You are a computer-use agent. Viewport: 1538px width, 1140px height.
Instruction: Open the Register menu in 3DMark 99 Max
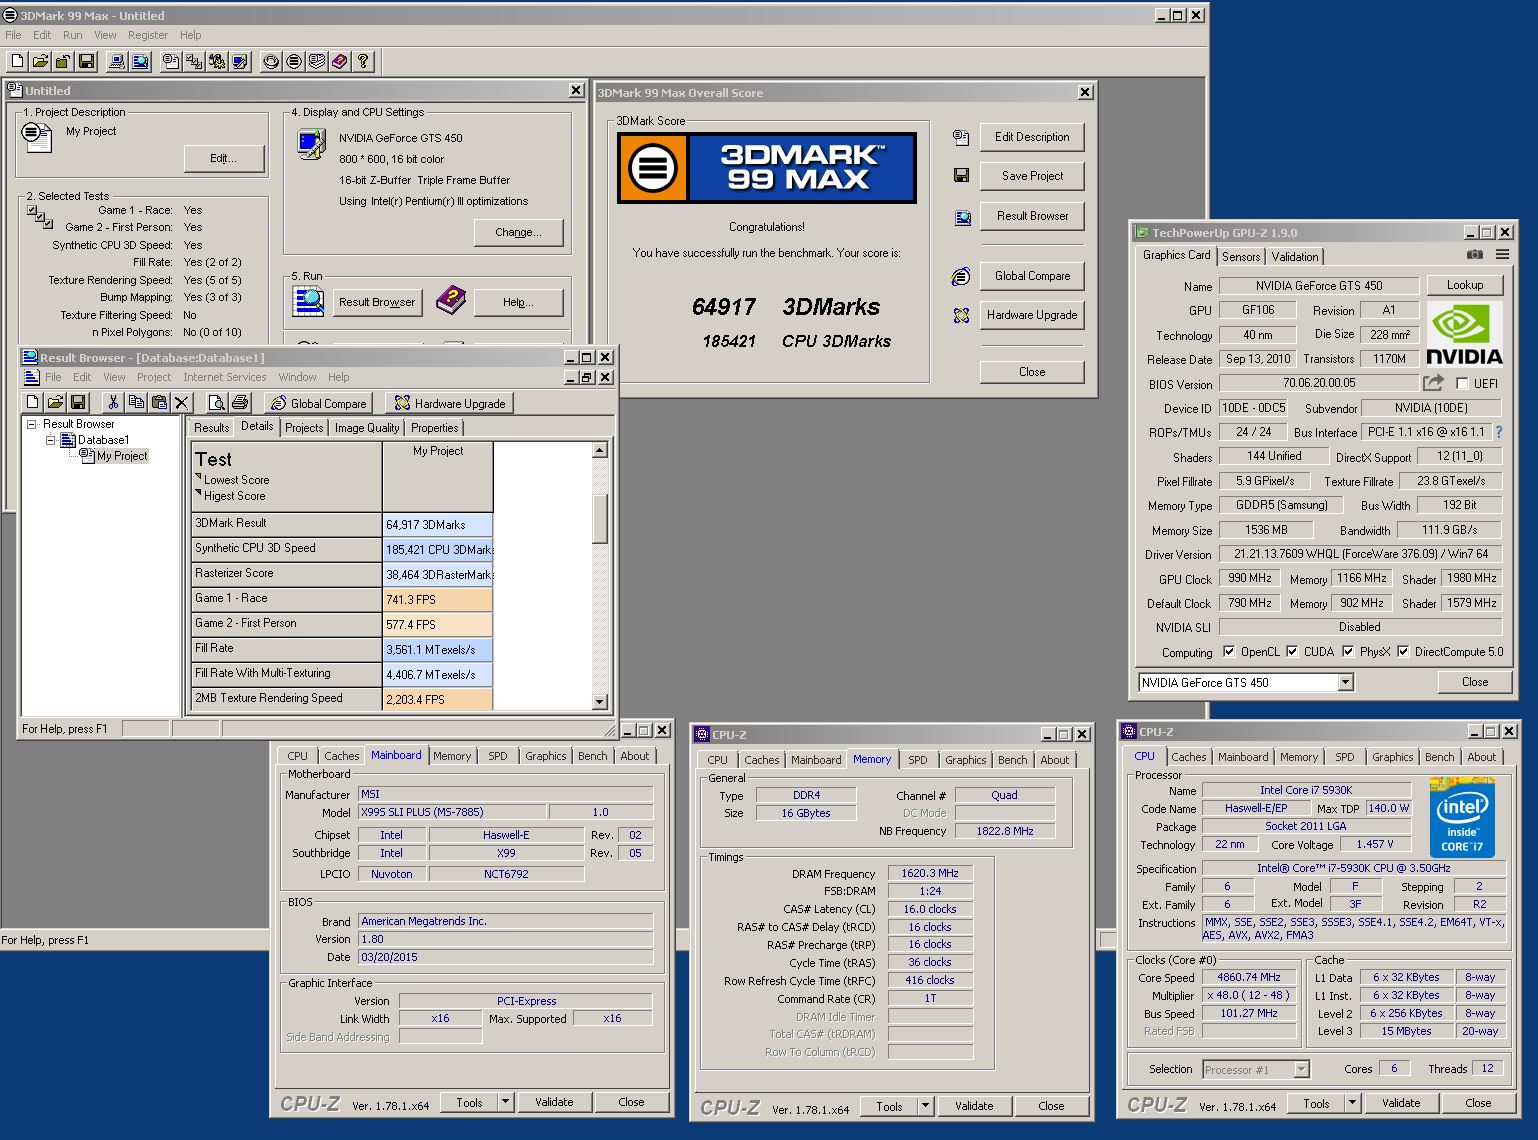pos(148,35)
